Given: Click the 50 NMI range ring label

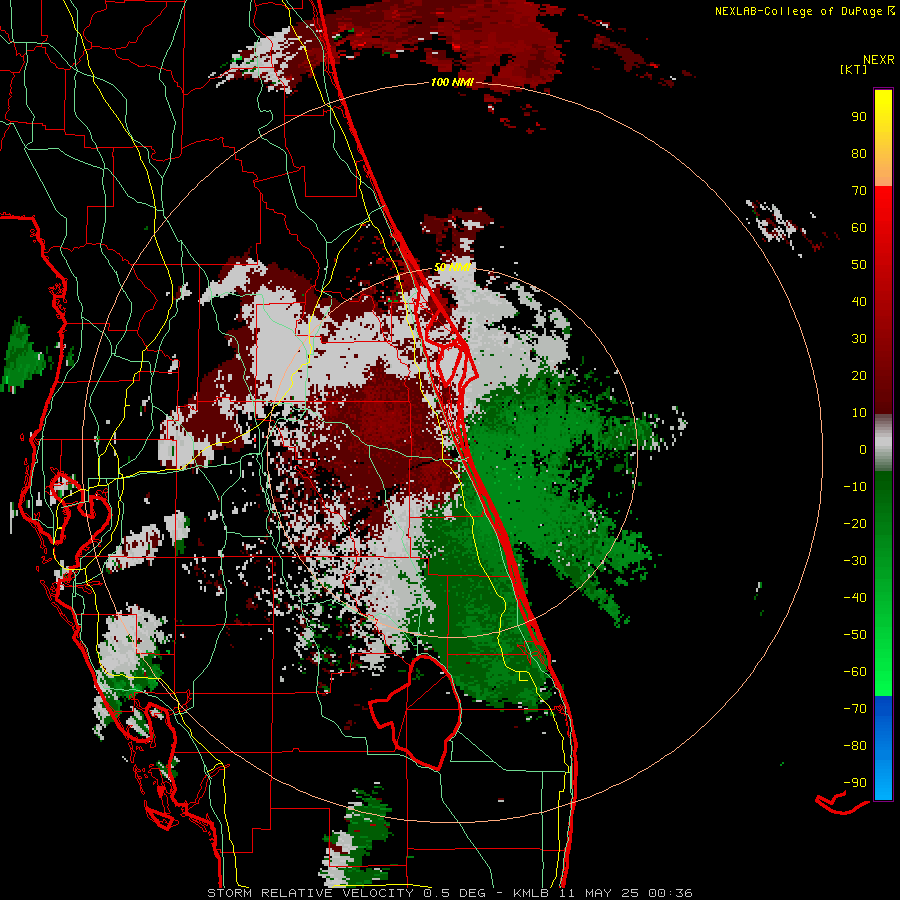Looking at the screenshot, I should tap(452, 267).
